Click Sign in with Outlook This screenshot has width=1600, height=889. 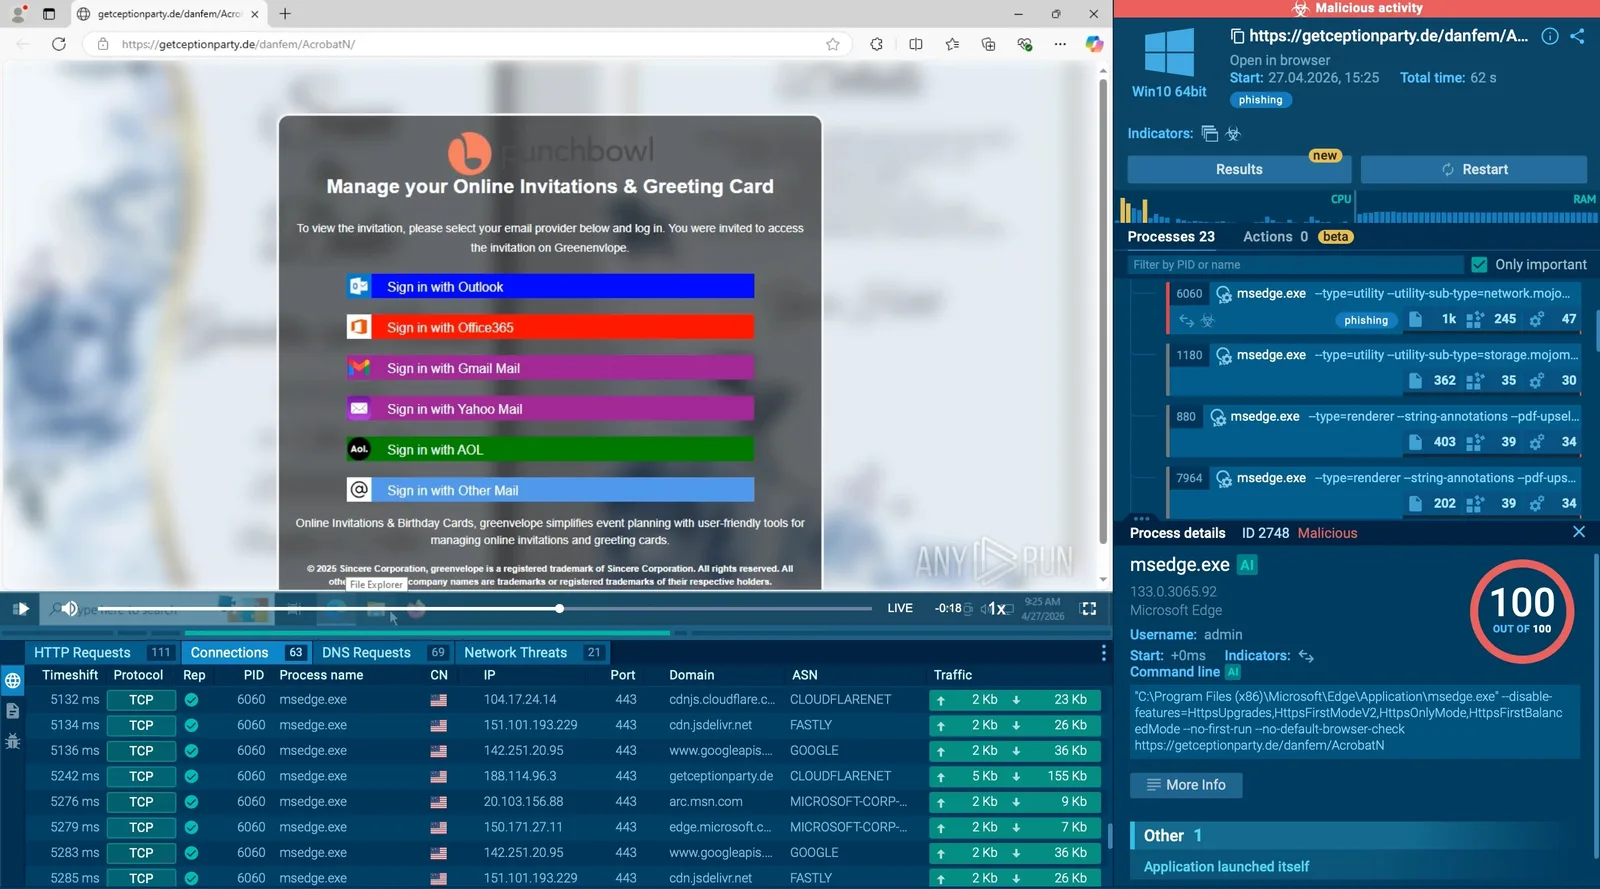550,287
